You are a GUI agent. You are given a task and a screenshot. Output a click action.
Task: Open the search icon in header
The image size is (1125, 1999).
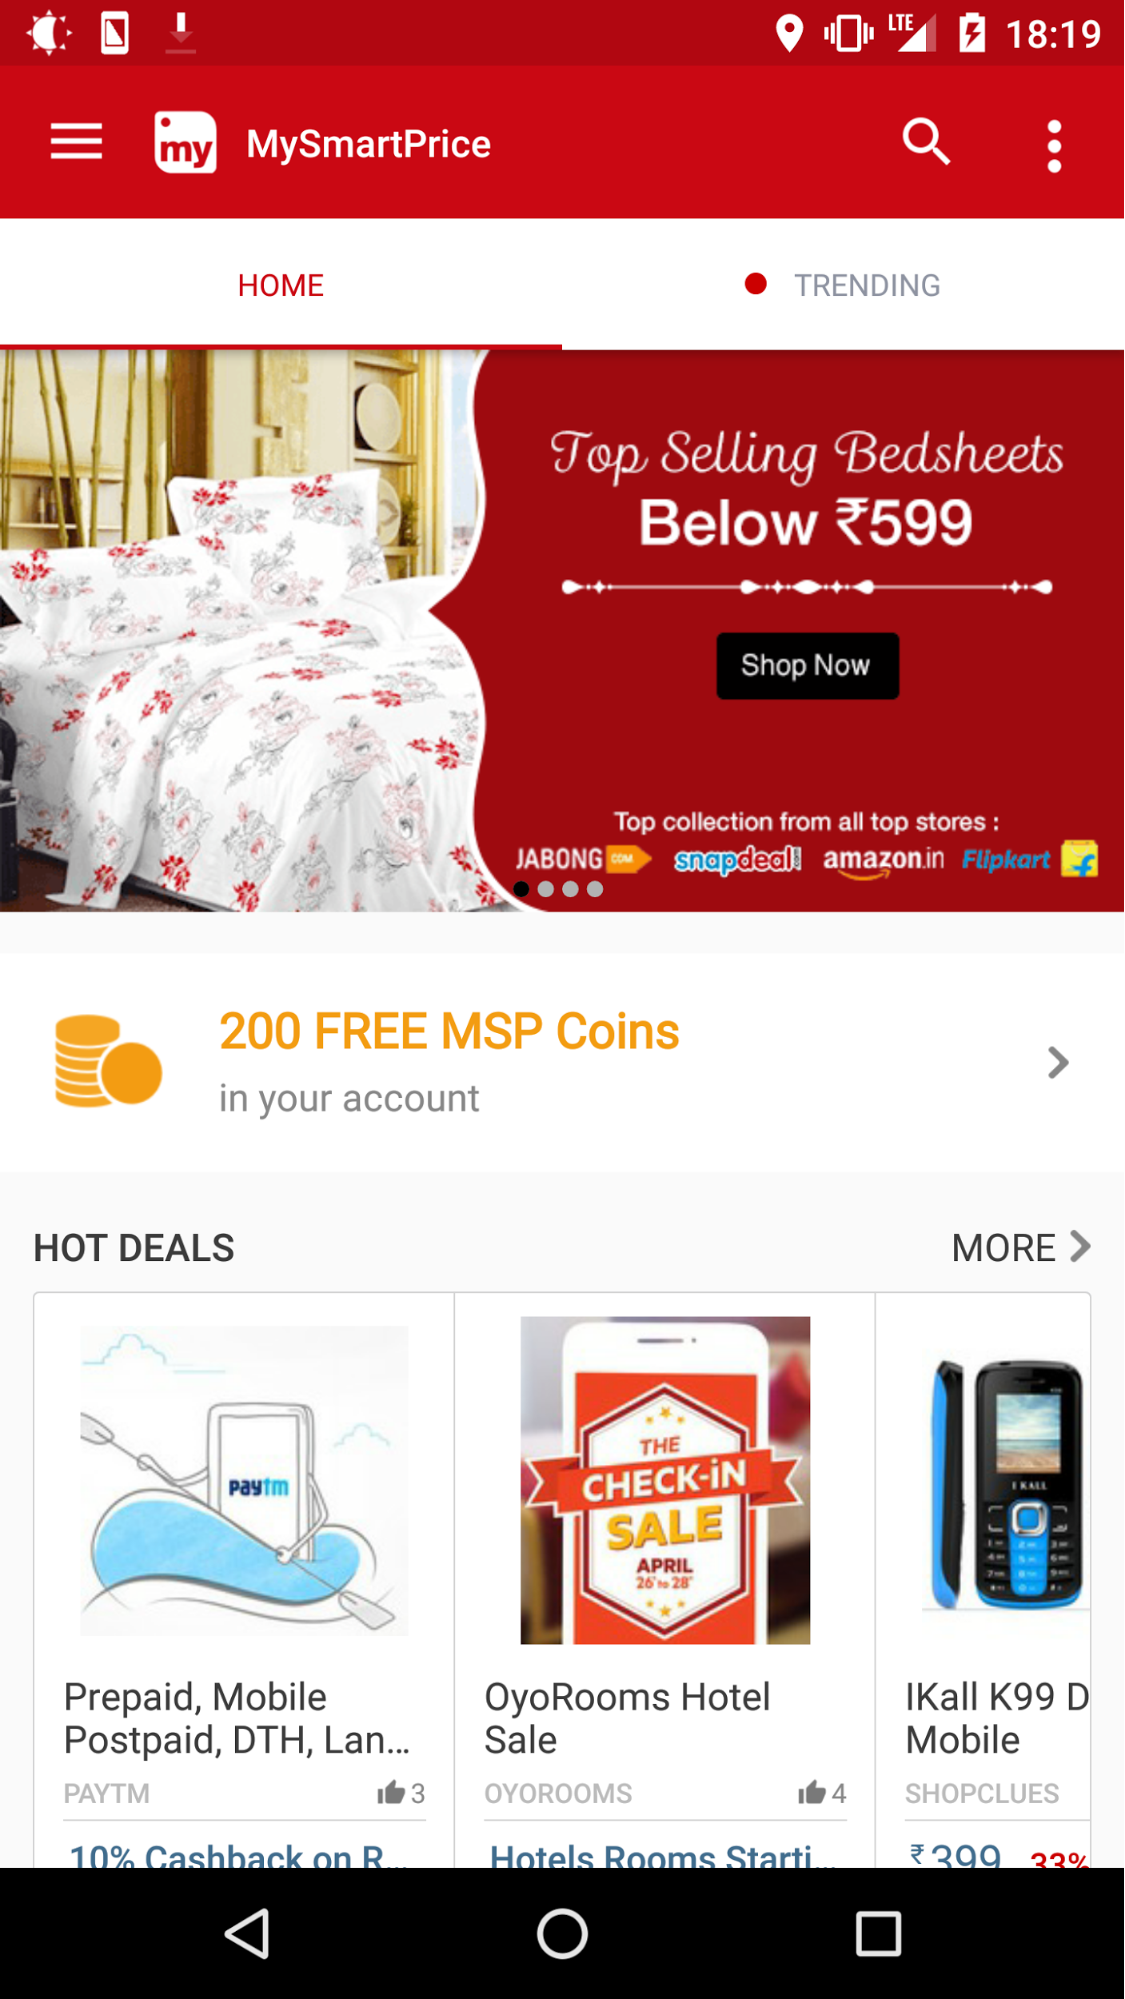coord(926,142)
